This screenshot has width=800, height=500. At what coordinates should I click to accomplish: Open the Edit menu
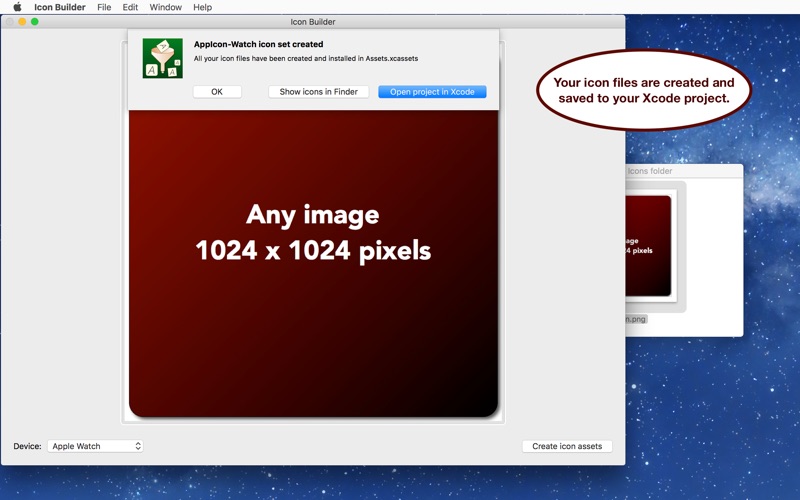pos(130,7)
